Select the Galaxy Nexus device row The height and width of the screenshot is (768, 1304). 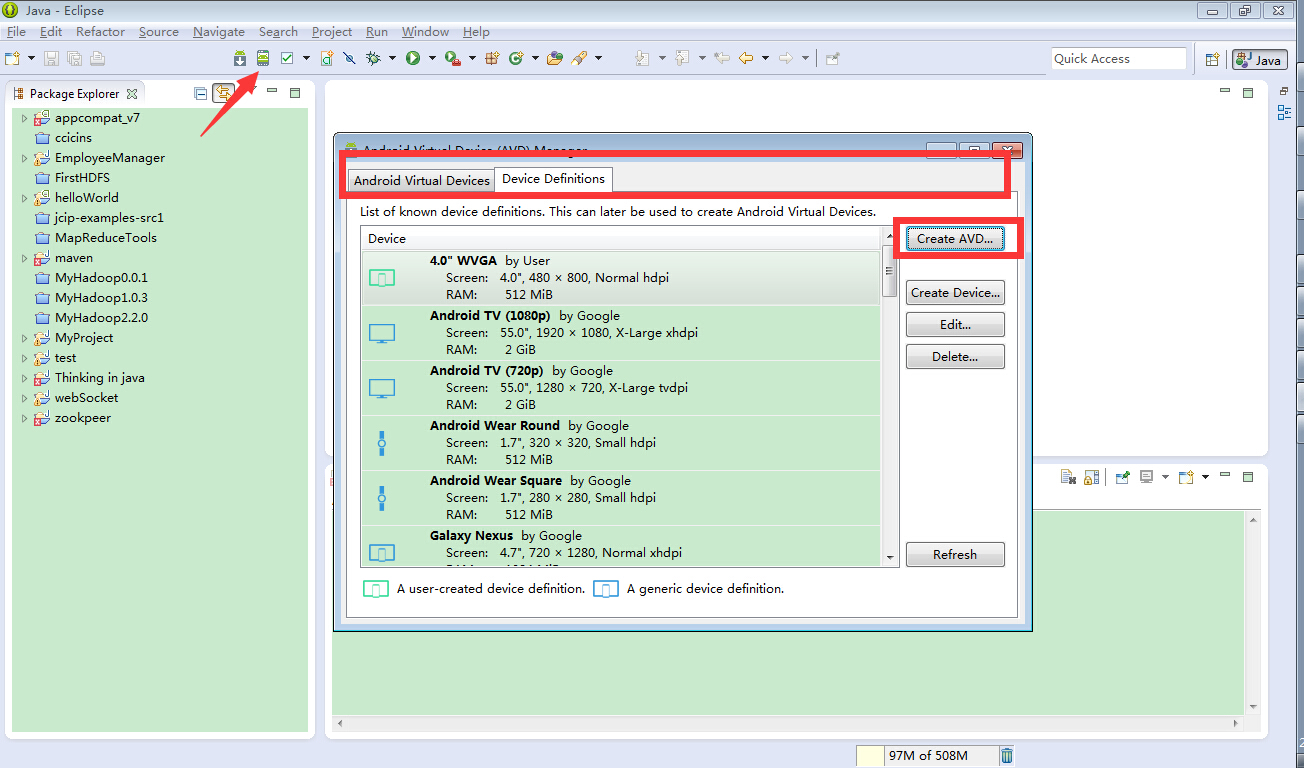point(621,546)
